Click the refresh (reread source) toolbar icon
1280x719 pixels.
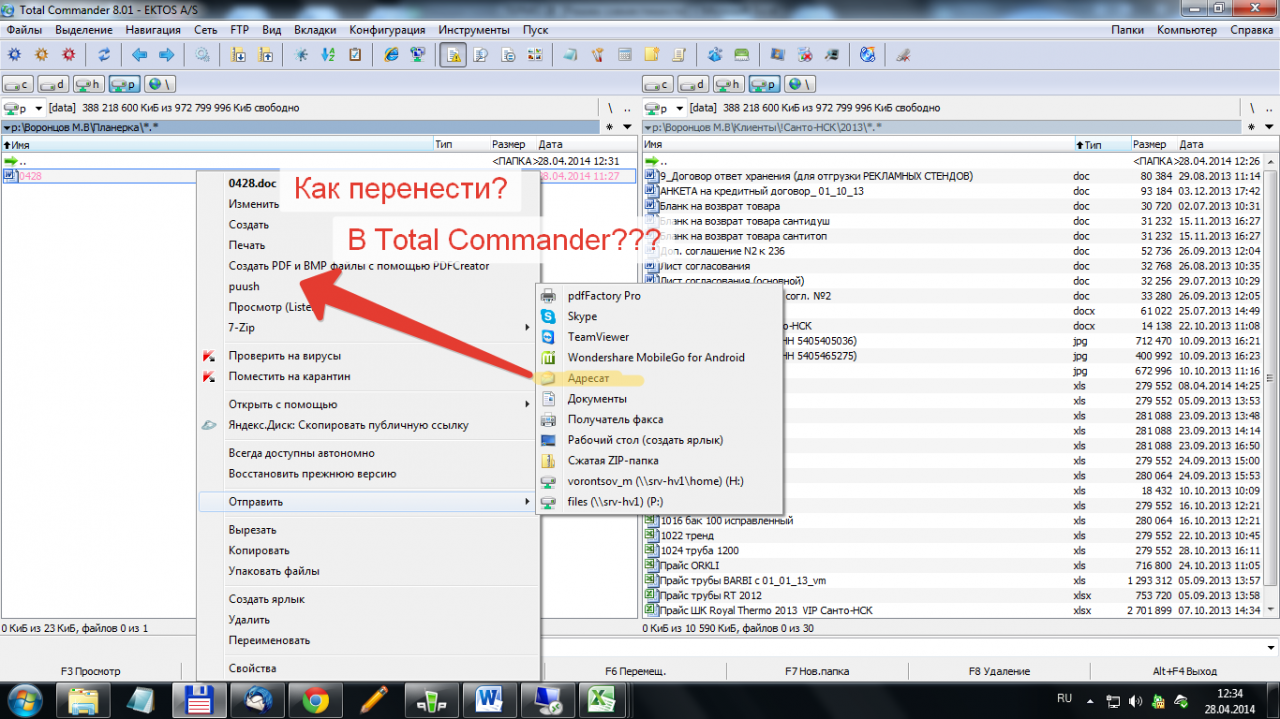coord(103,55)
